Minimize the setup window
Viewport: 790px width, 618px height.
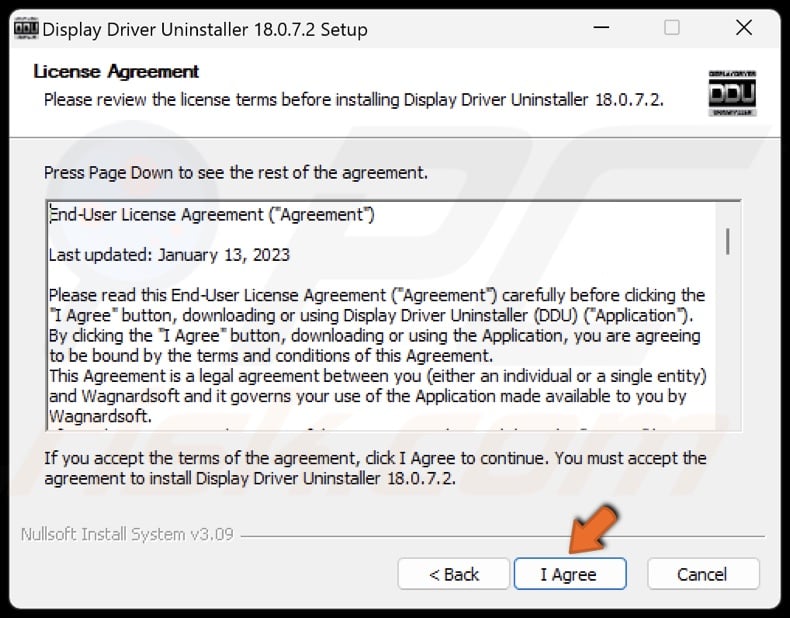click(x=601, y=28)
